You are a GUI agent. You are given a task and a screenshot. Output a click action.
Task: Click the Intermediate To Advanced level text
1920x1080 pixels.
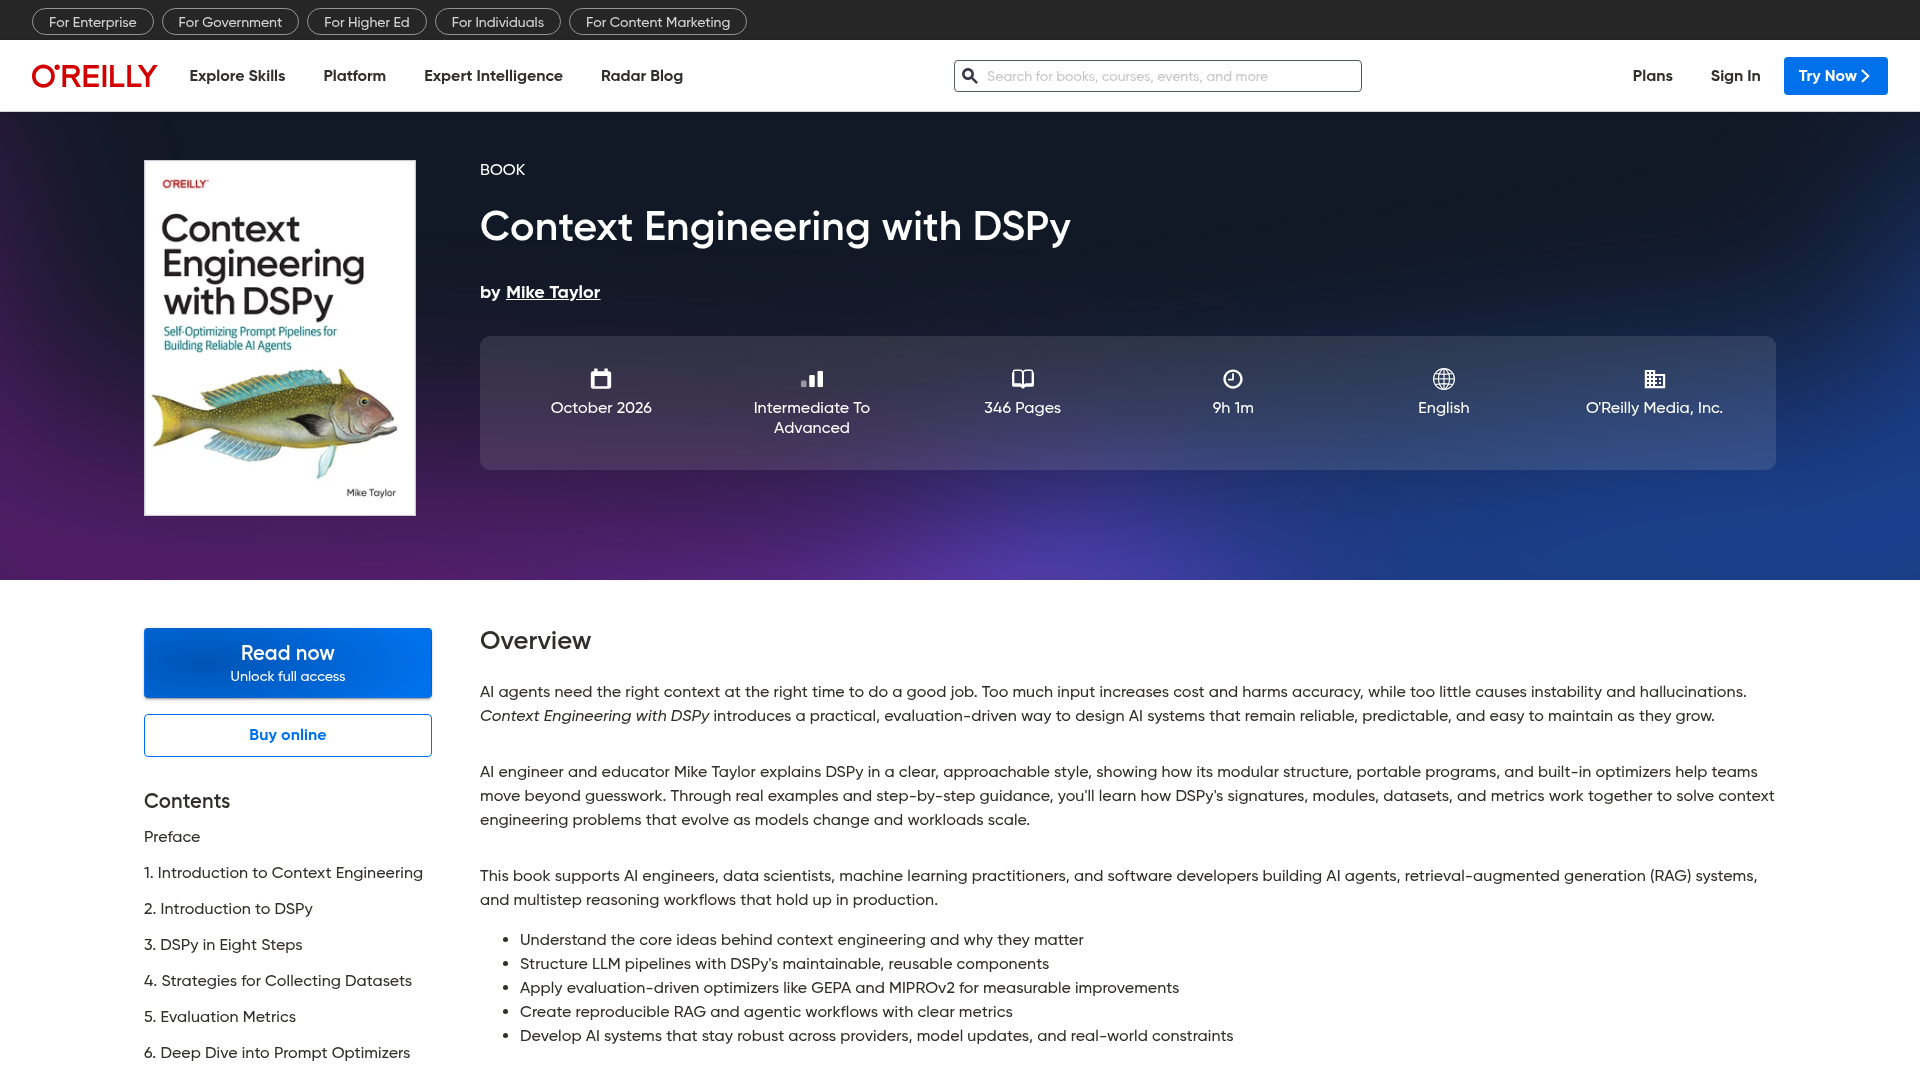point(812,418)
